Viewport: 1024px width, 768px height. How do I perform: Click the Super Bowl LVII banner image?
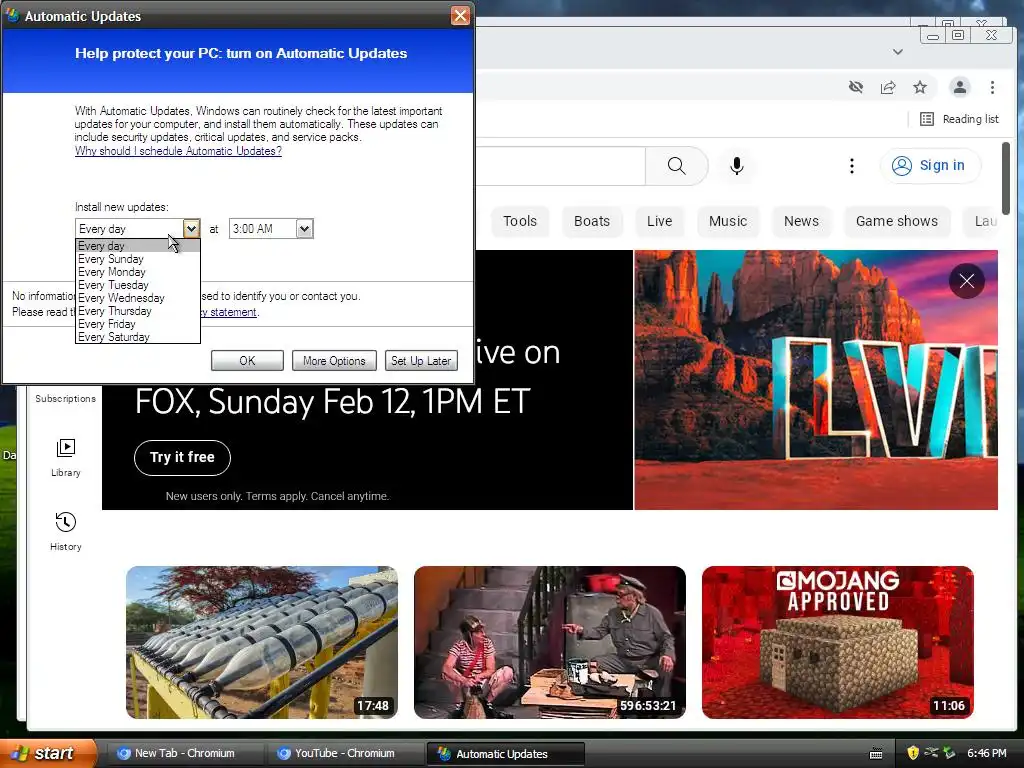[x=816, y=379]
